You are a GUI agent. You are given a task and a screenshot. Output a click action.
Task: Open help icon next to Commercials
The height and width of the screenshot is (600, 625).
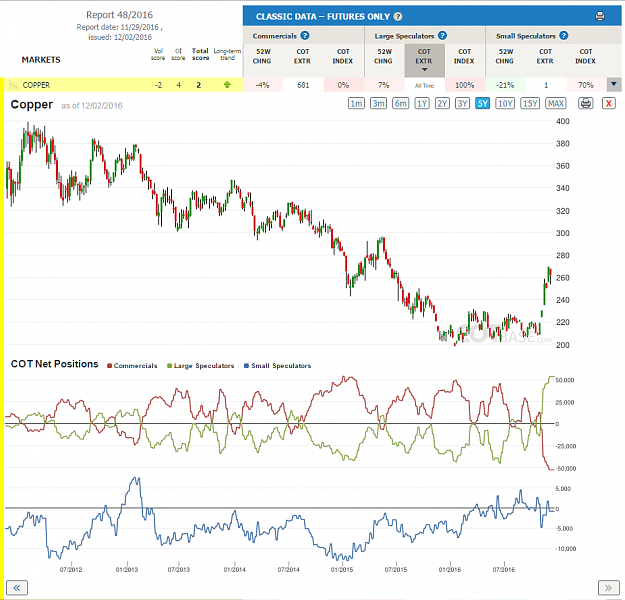[305, 35]
